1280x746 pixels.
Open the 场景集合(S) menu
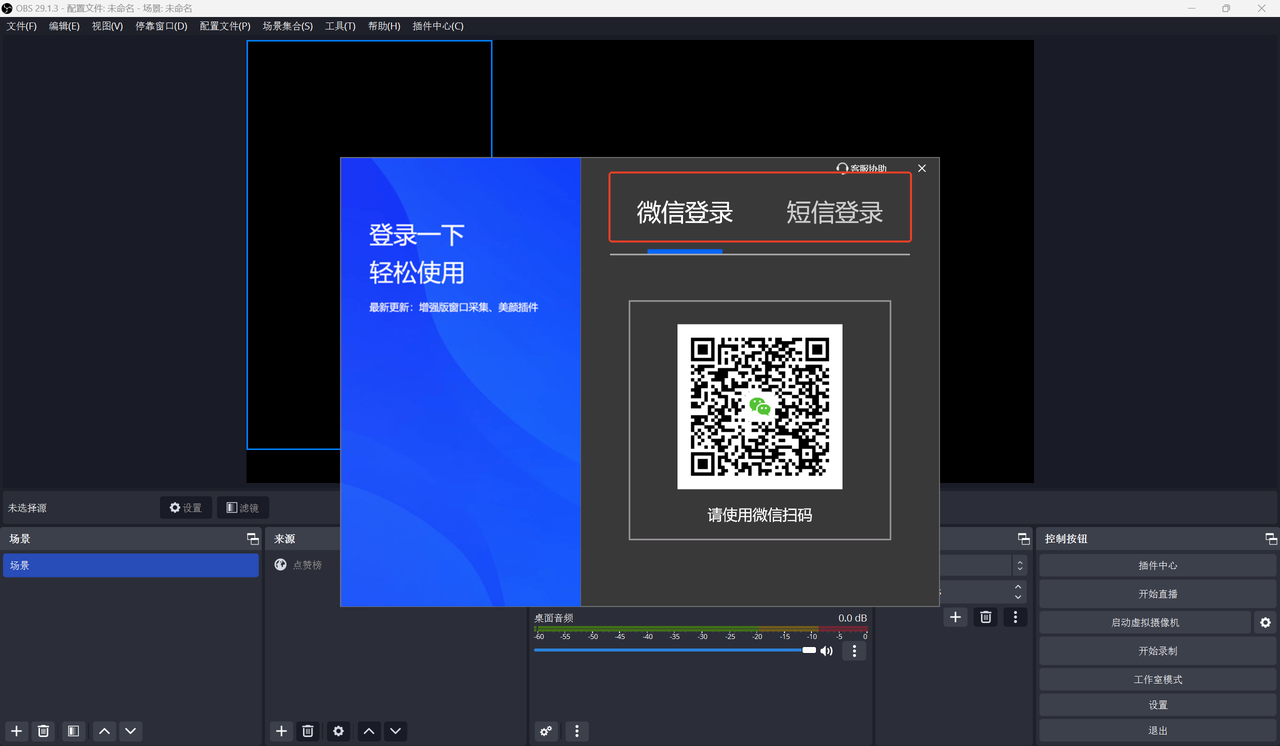(x=287, y=26)
